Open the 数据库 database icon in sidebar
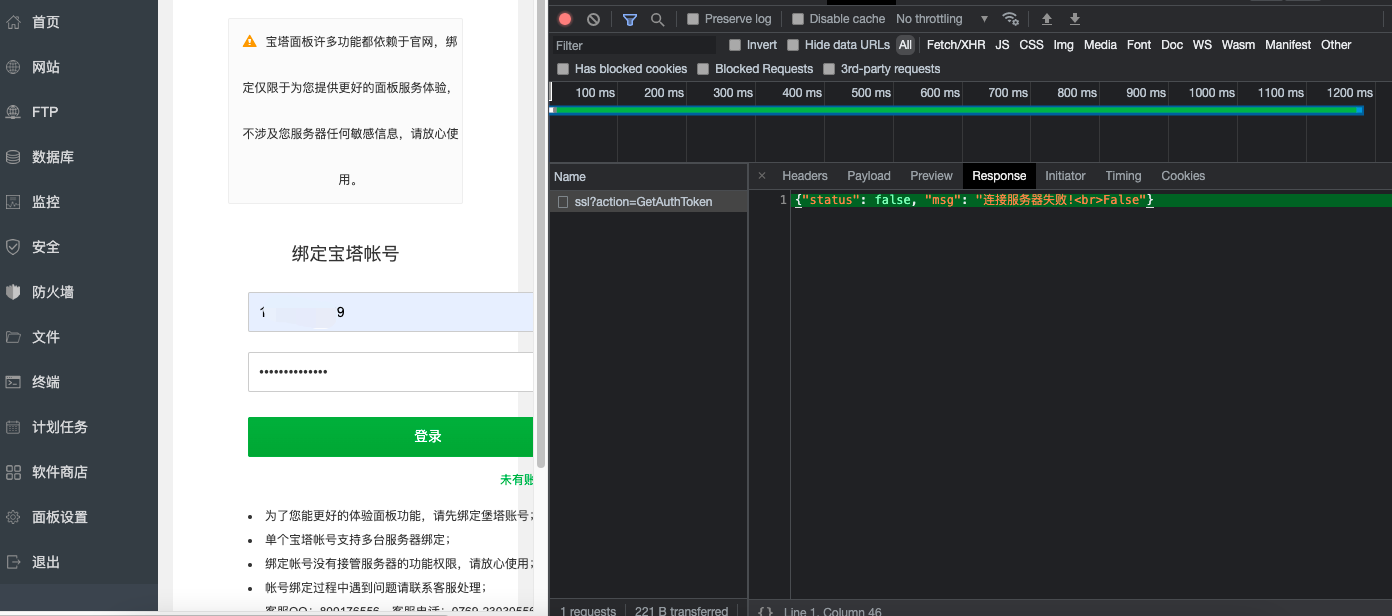Image resolution: width=1392 pixels, height=616 pixels. point(14,157)
